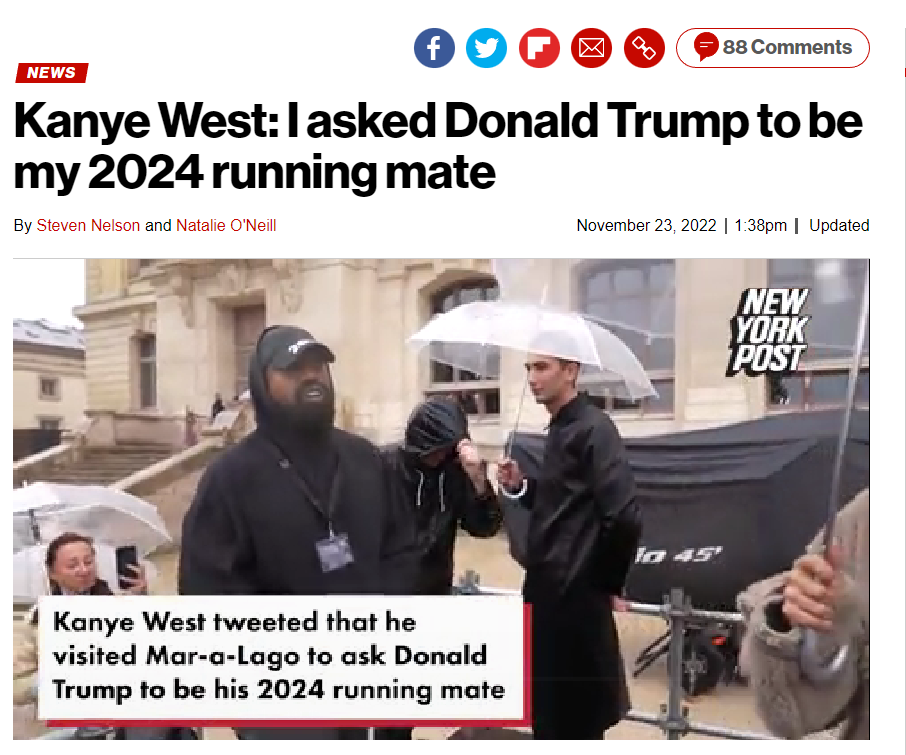
Task: Click the red comment bubble icon
Action: [x=706, y=46]
